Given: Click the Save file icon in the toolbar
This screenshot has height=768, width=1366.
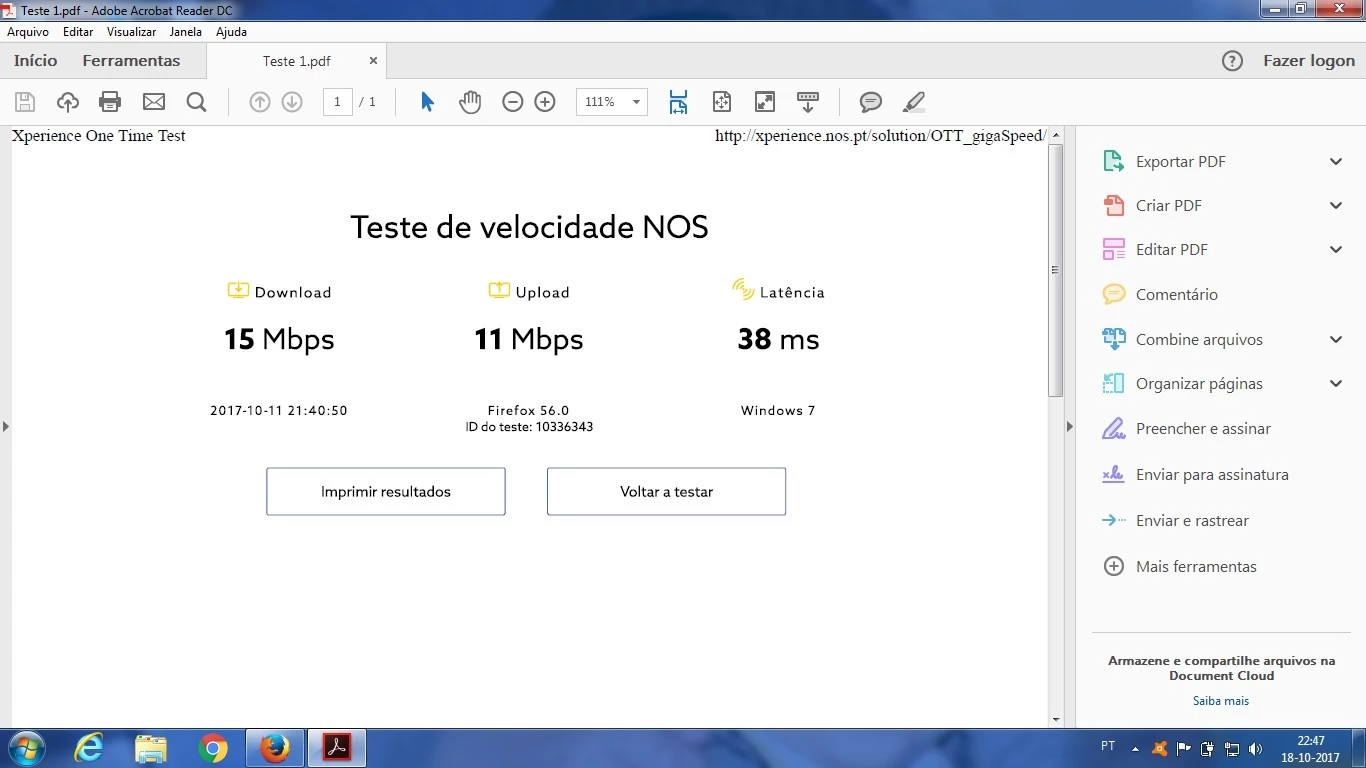Looking at the screenshot, I should [x=25, y=102].
